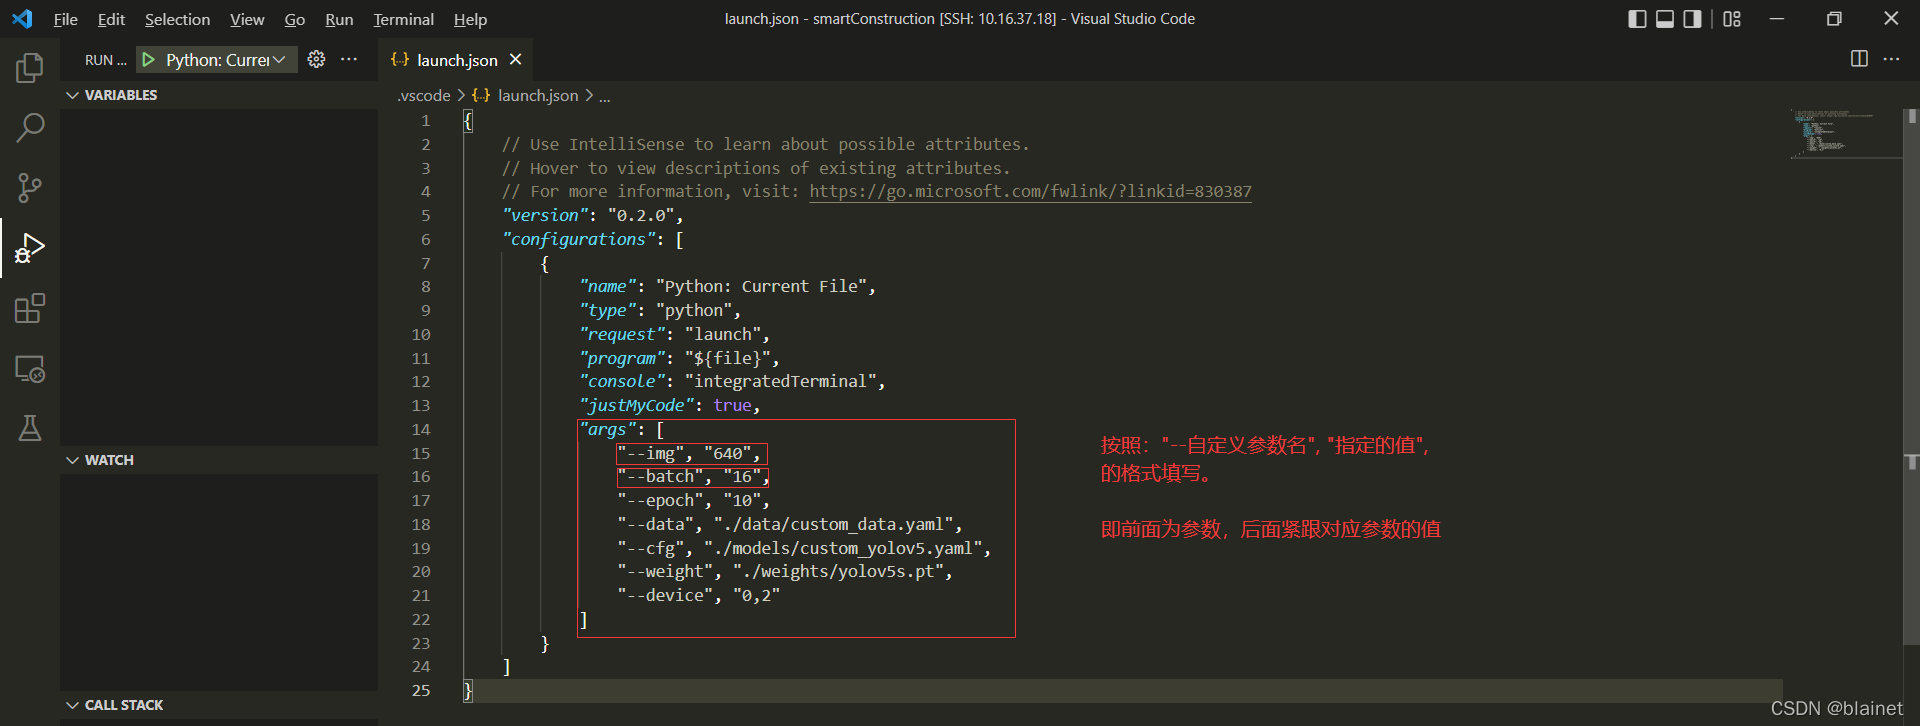Screen dimensions: 1920x726
Task: Click "Python: Current File" name value
Action: click(761, 286)
